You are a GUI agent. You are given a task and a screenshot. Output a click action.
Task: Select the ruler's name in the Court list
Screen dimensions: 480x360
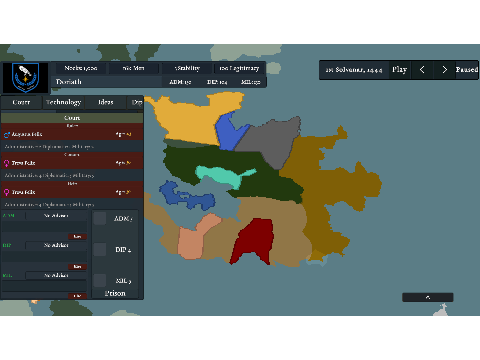coord(27,134)
